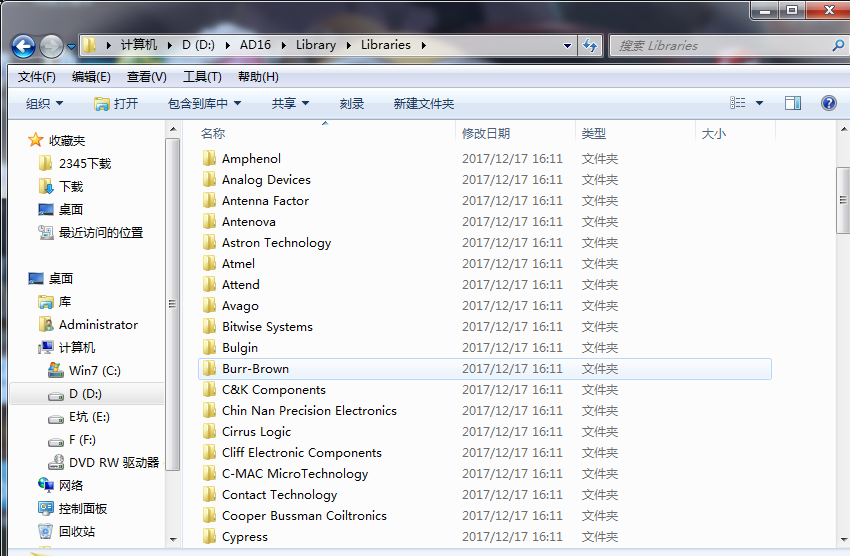850x556 pixels.
Task: Select 计算机 in the address breadcrumb
Action: 139,45
